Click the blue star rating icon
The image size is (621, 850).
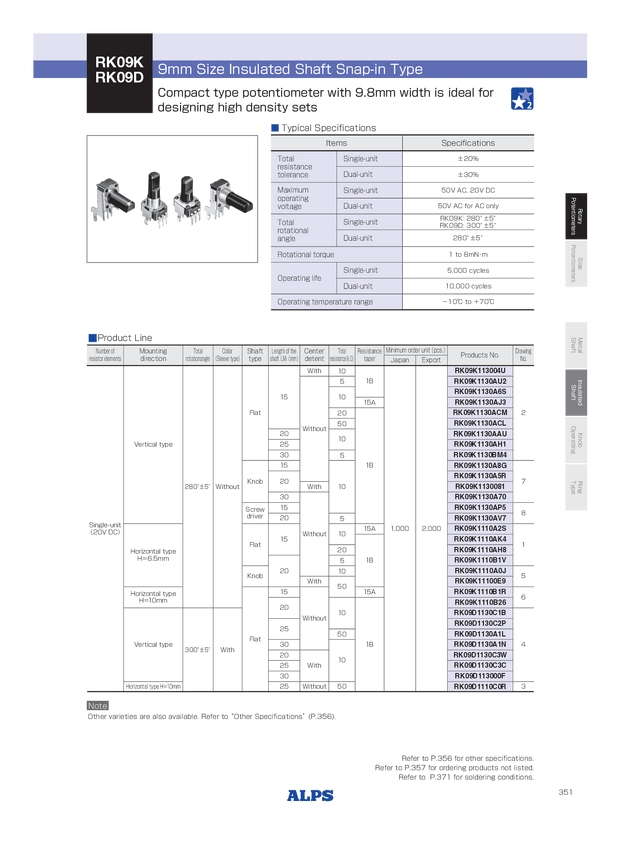522,99
